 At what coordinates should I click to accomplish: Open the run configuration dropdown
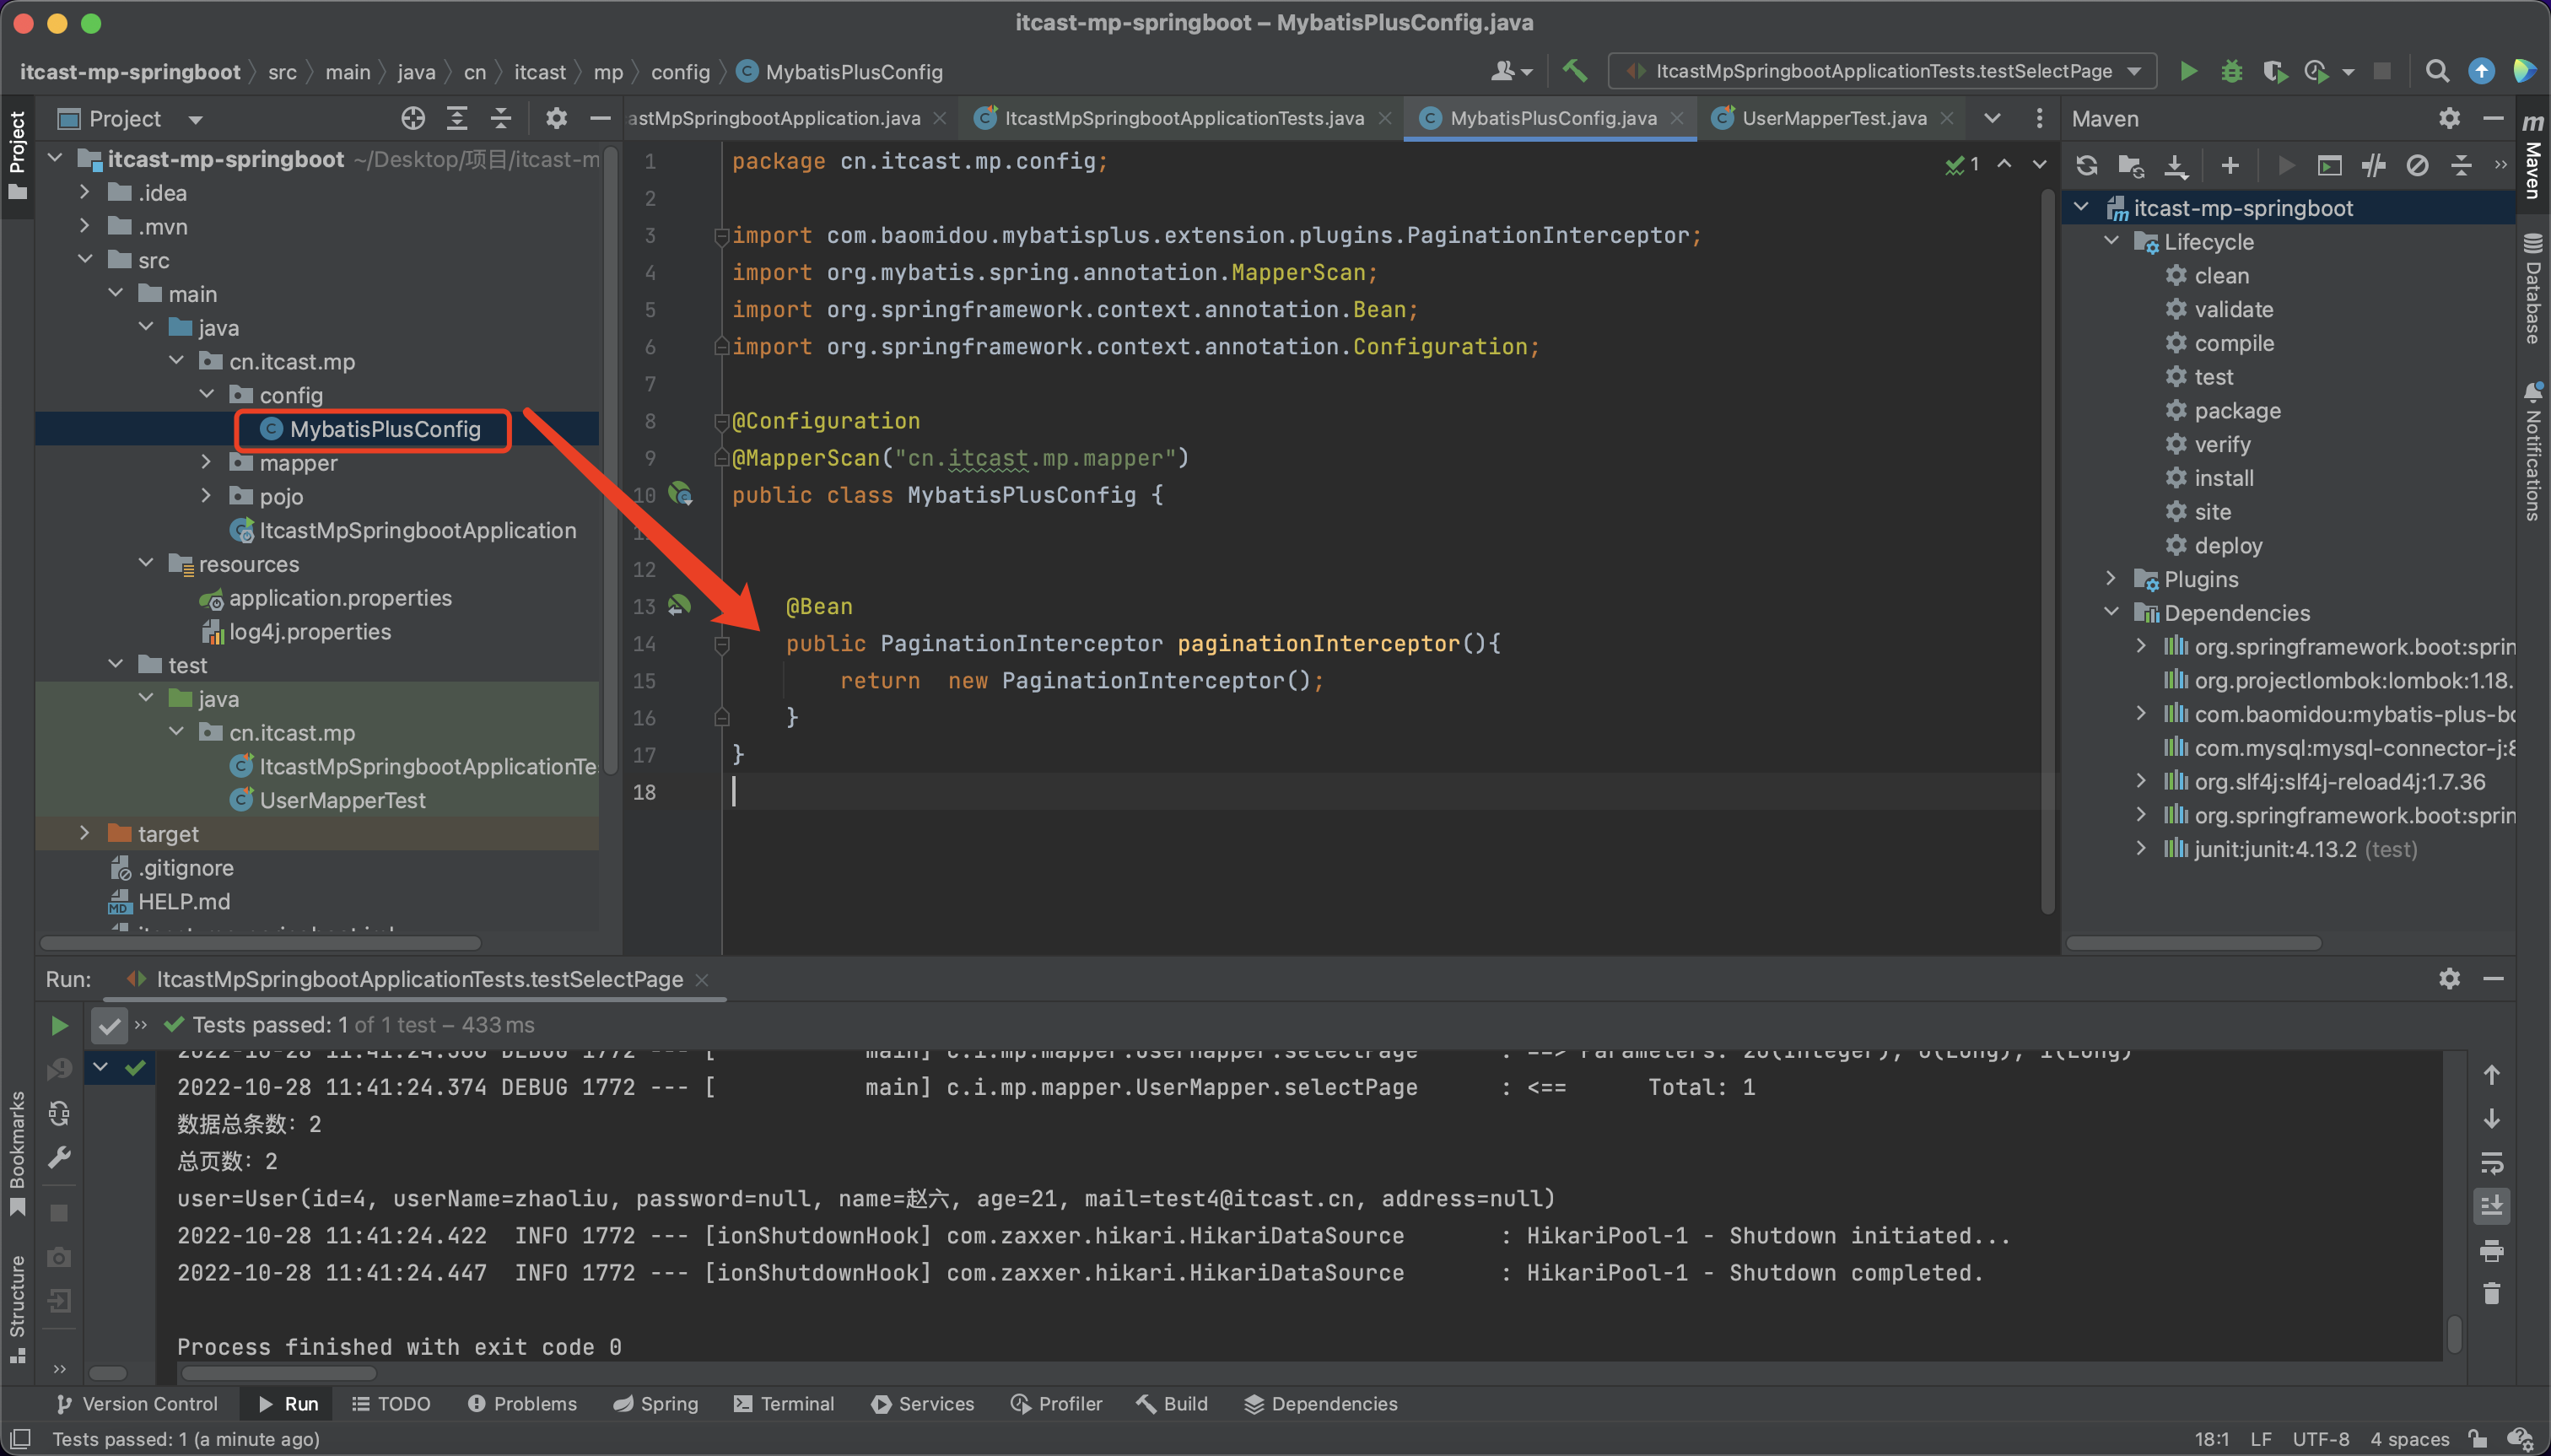[2133, 71]
